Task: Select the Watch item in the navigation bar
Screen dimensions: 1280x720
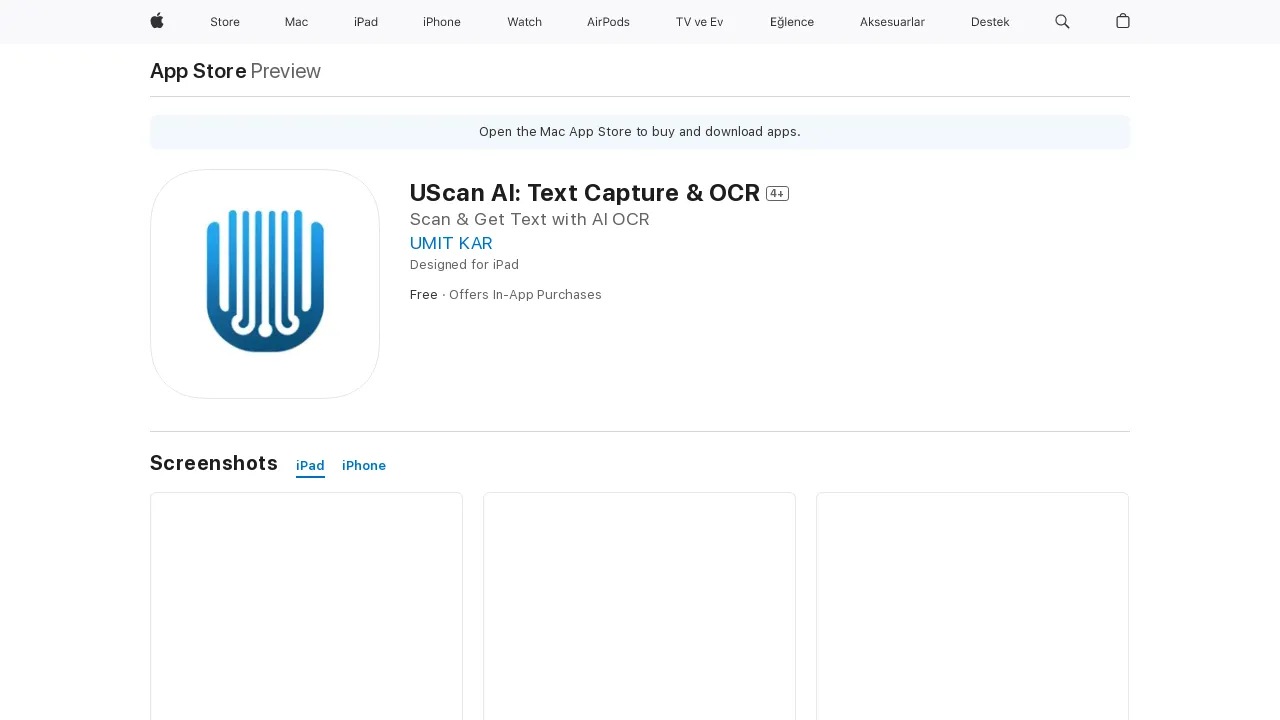Action: click(x=524, y=22)
